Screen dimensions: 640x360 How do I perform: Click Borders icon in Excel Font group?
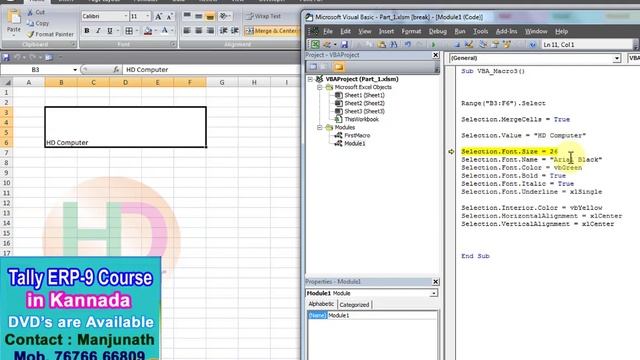pyautogui.click(x=129, y=31)
